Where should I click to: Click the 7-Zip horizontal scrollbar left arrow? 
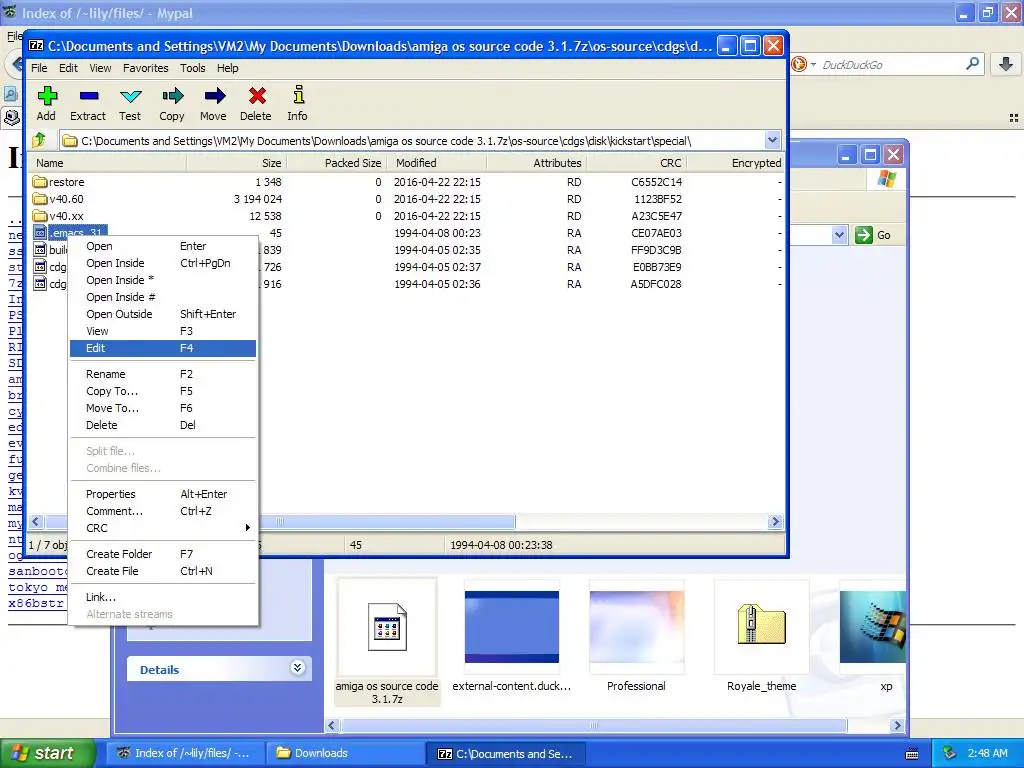click(36, 521)
